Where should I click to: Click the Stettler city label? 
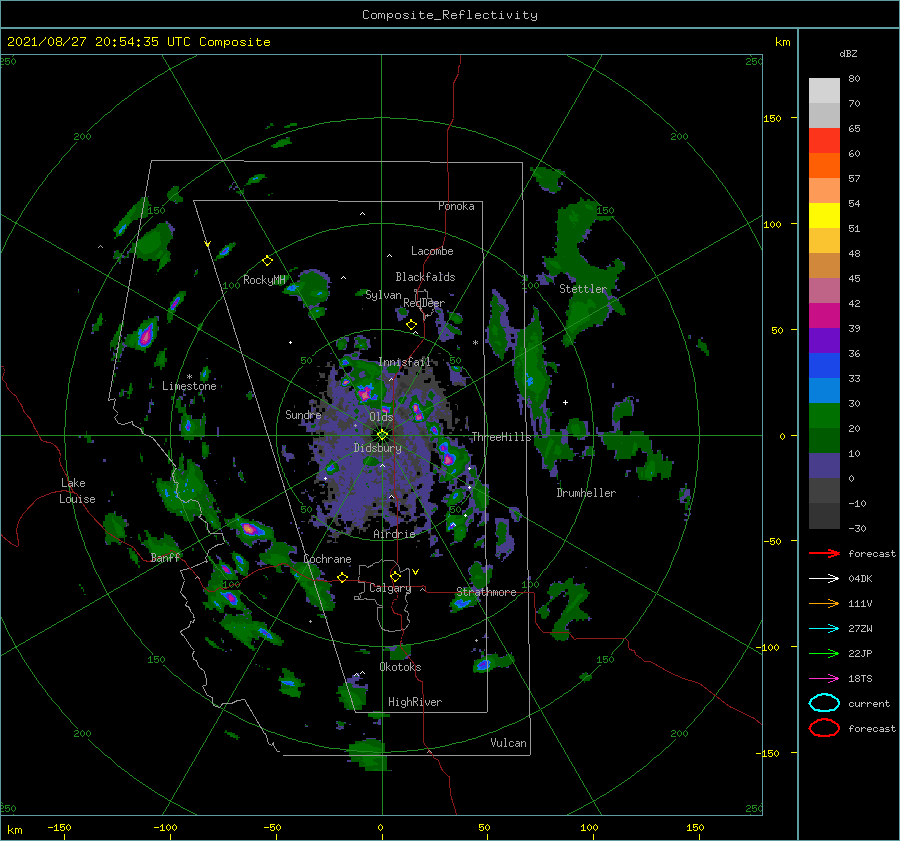583,289
